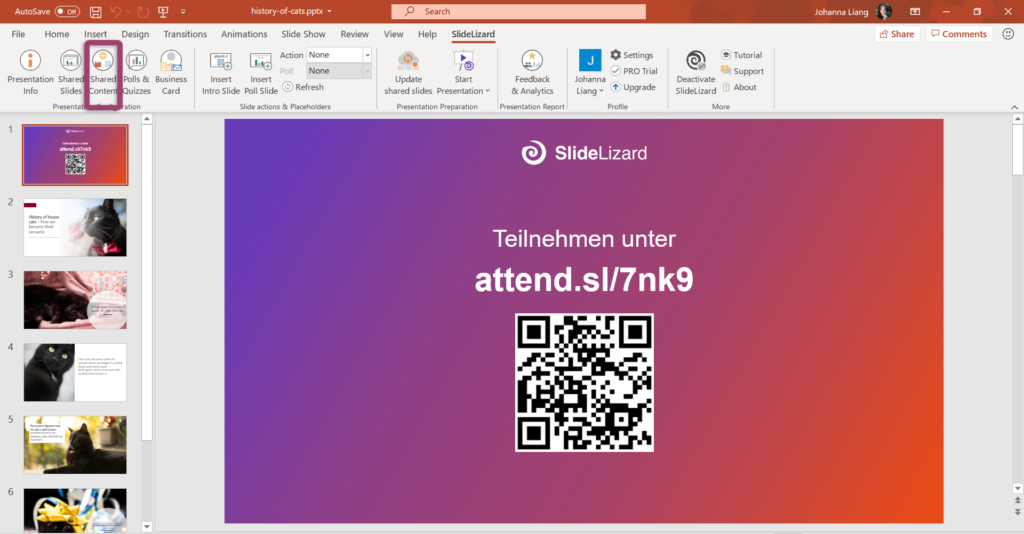Open the View tab

click(x=393, y=34)
